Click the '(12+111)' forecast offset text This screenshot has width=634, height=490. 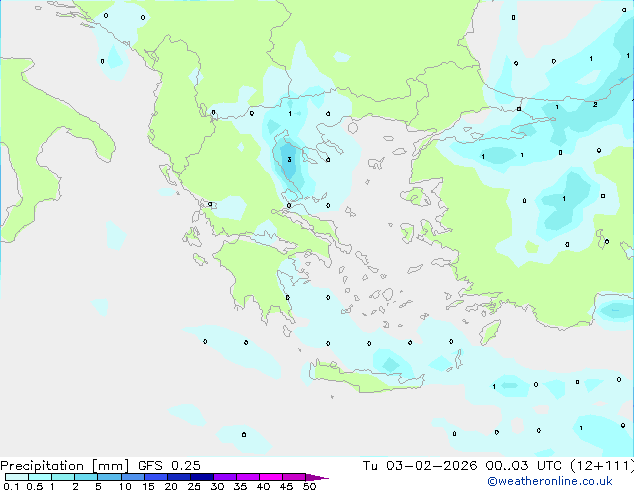pos(602,466)
